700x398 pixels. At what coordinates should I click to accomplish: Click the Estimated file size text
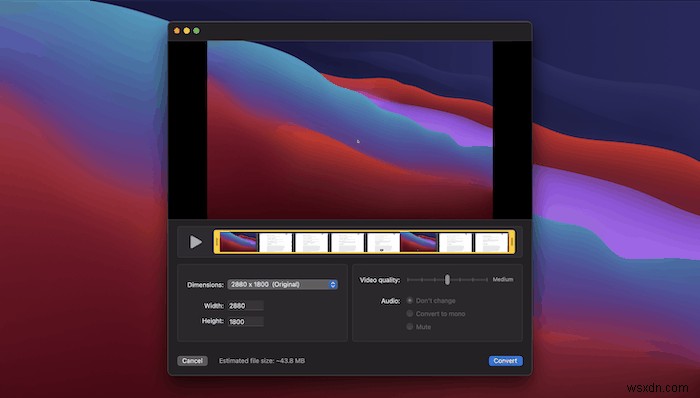pyautogui.click(x=262, y=361)
